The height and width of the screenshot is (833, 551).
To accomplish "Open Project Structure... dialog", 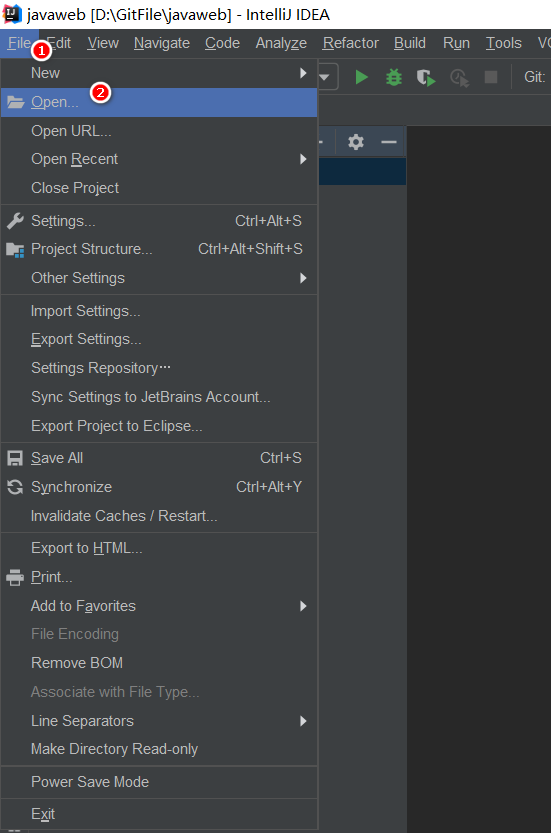I will (159, 249).
